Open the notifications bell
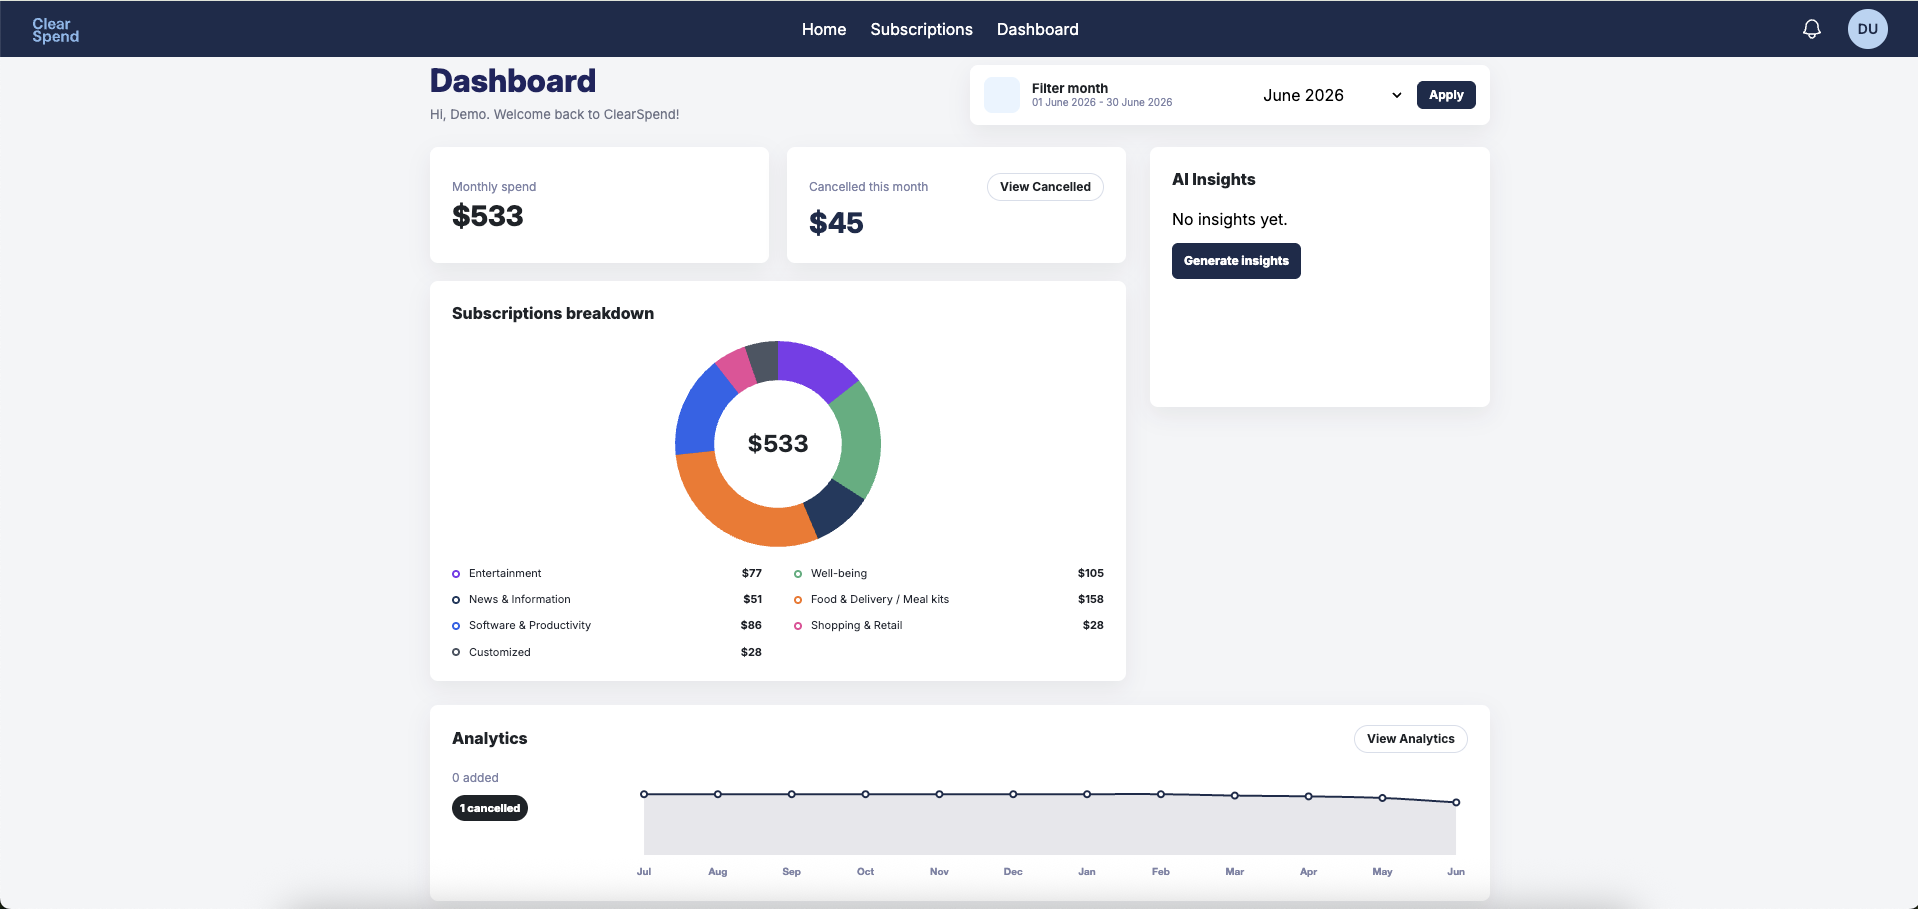Viewport: 1918px width, 909px height. tap(1811, 29)
